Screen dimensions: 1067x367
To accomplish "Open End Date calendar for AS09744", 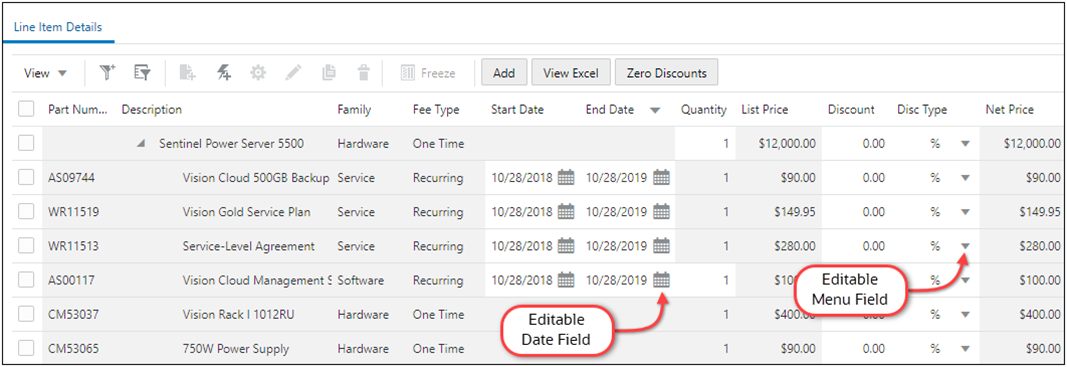I will 661,178.
